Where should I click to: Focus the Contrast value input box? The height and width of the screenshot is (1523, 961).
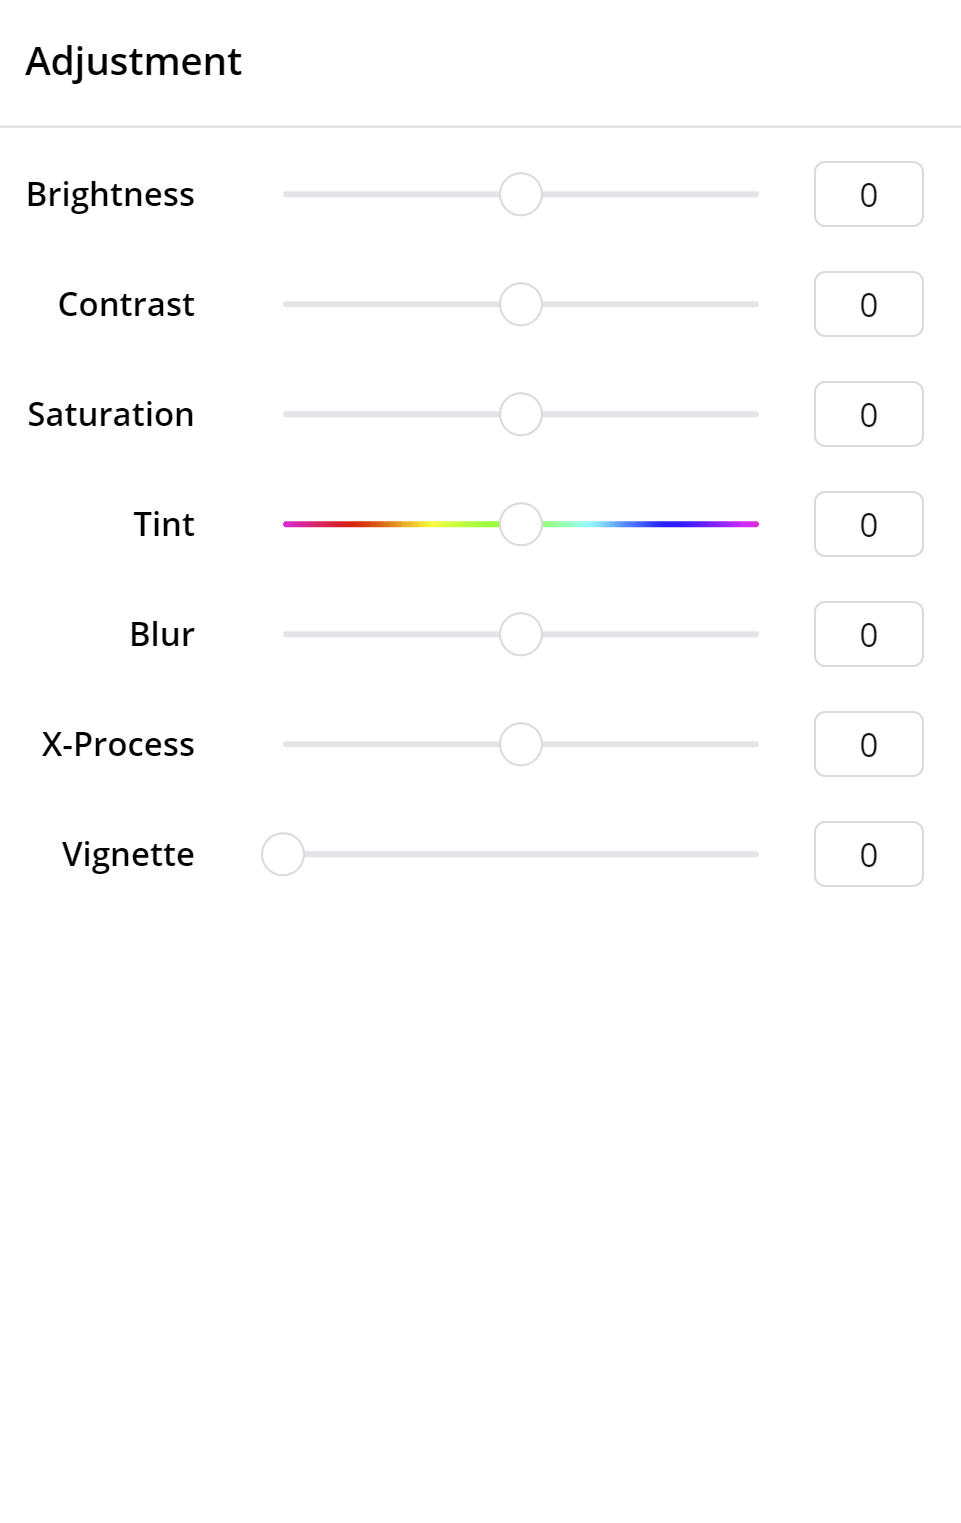point(868,304)
